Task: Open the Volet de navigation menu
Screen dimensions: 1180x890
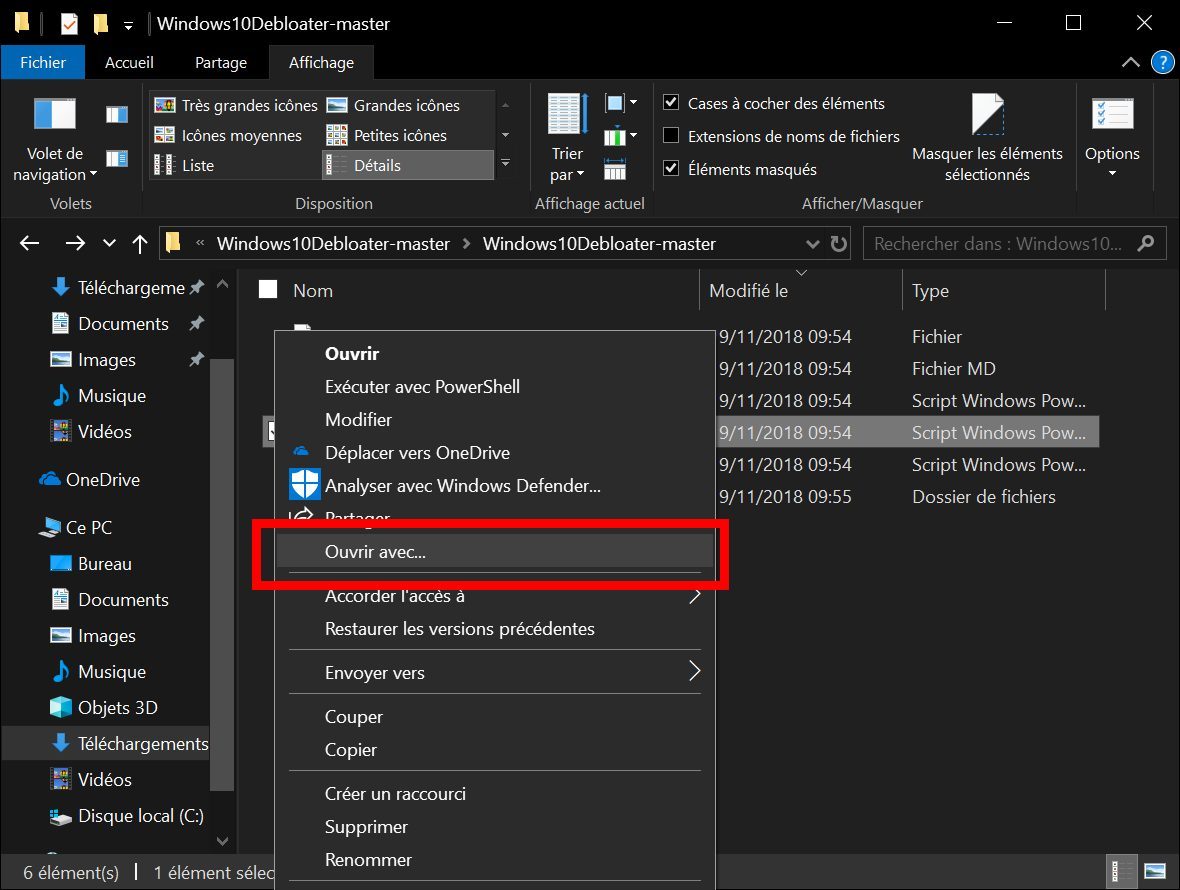Action: point(55,140)
